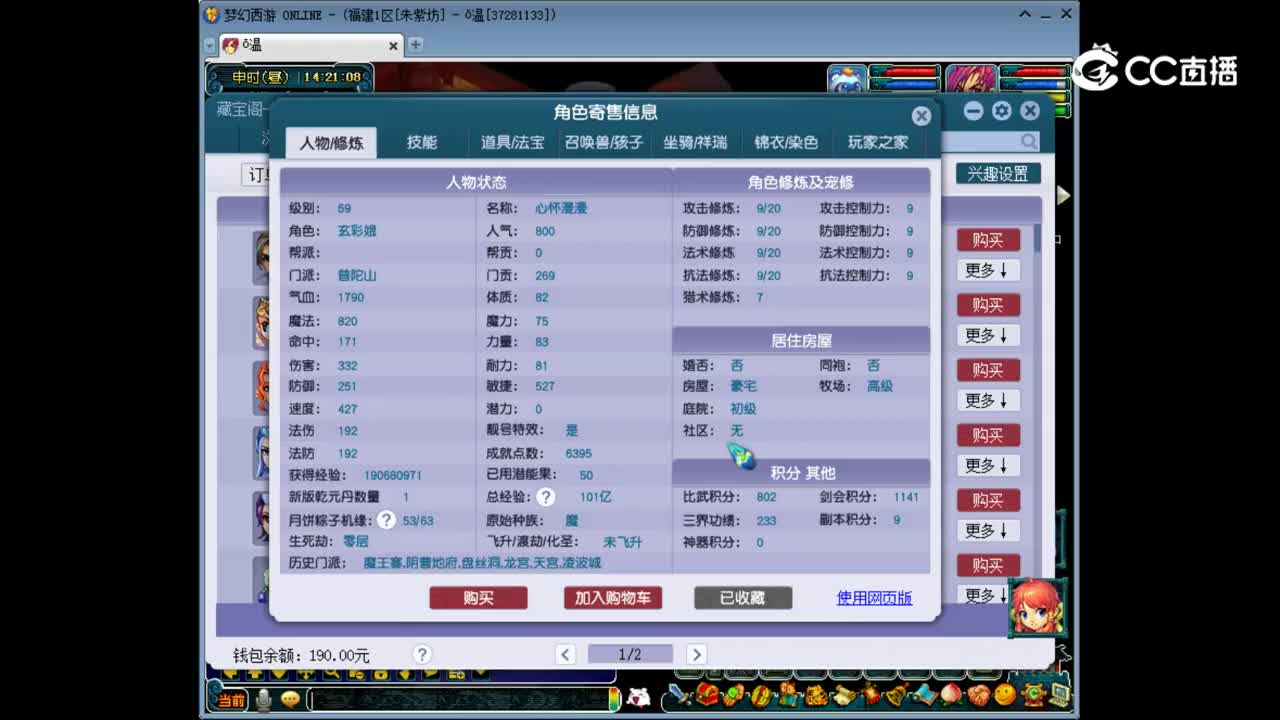Image resolution: width=1280 pixels, height=720 pixels.
Task: Click the scroll icon in bottom toolbar
Action: click(x=843, y=694)
